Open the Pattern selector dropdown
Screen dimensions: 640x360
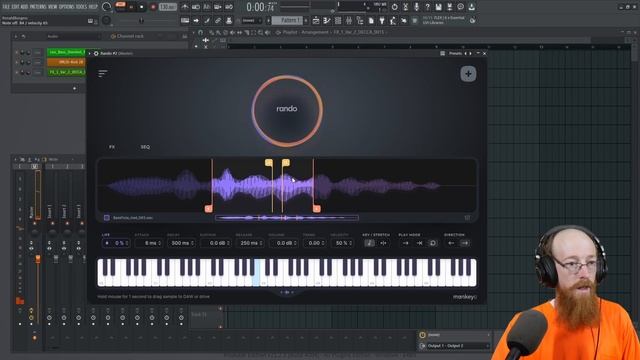(288, 20)
